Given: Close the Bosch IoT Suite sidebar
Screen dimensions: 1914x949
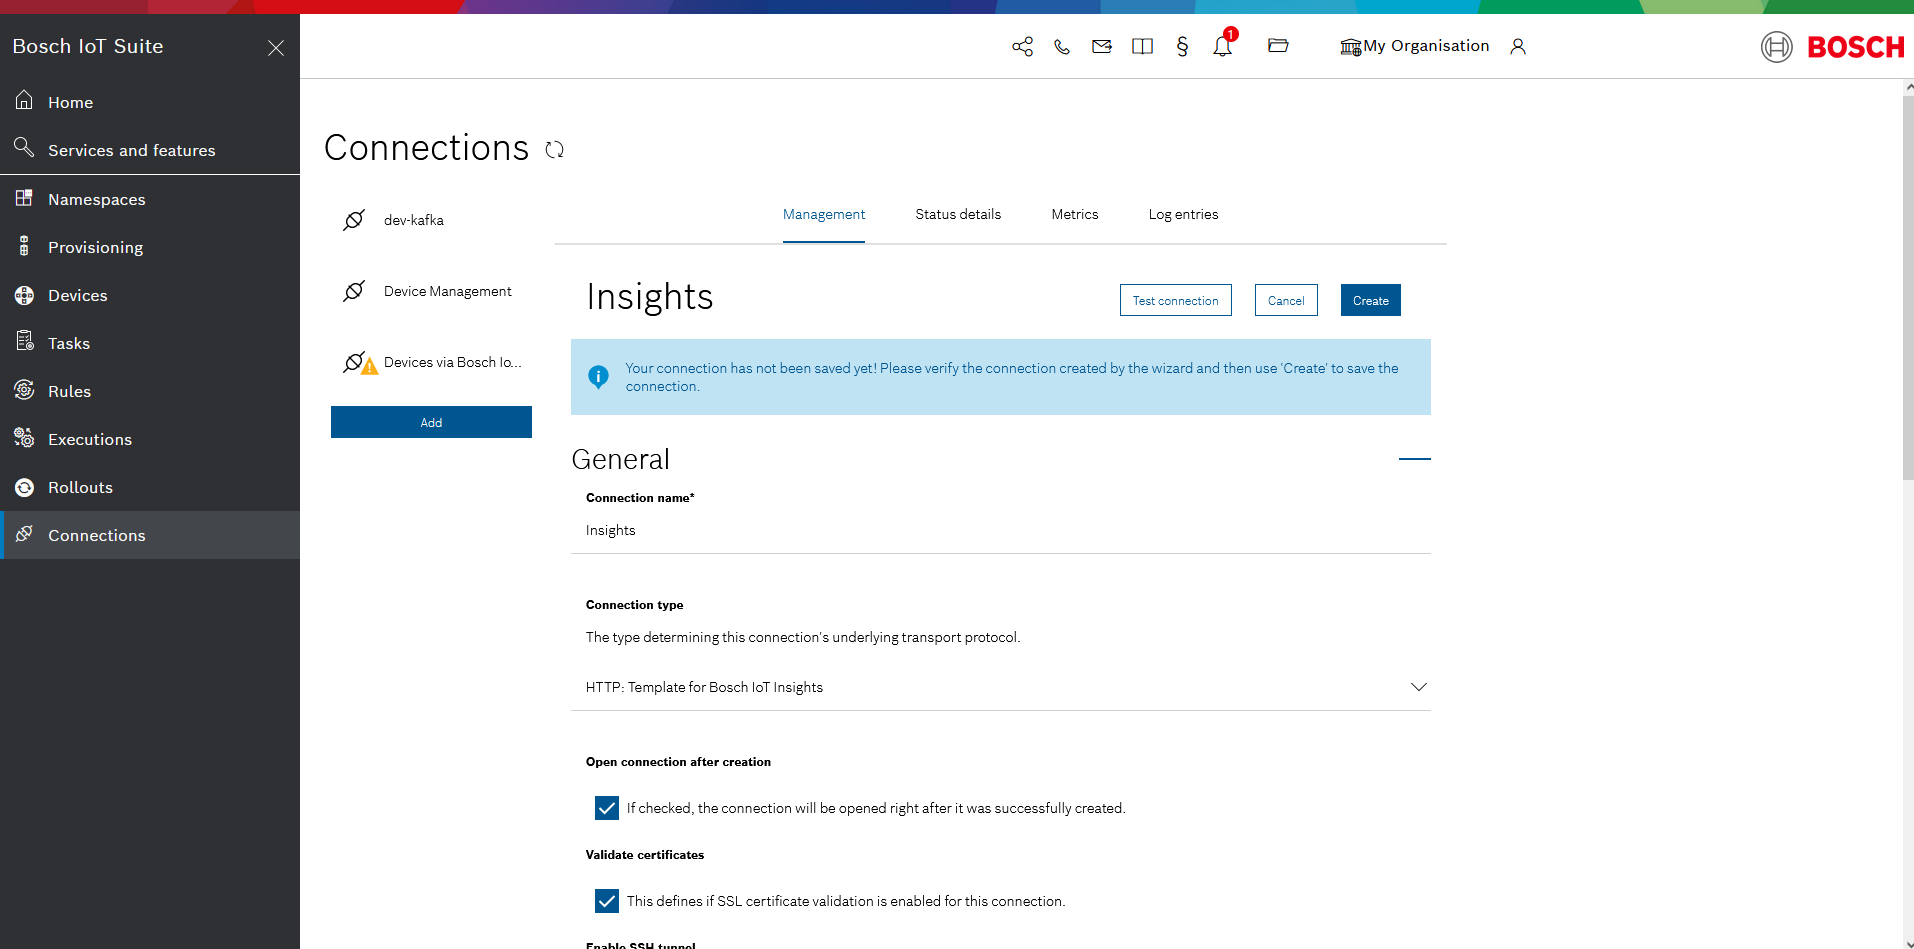Looking at the screenshot, I should click(276, 48).
